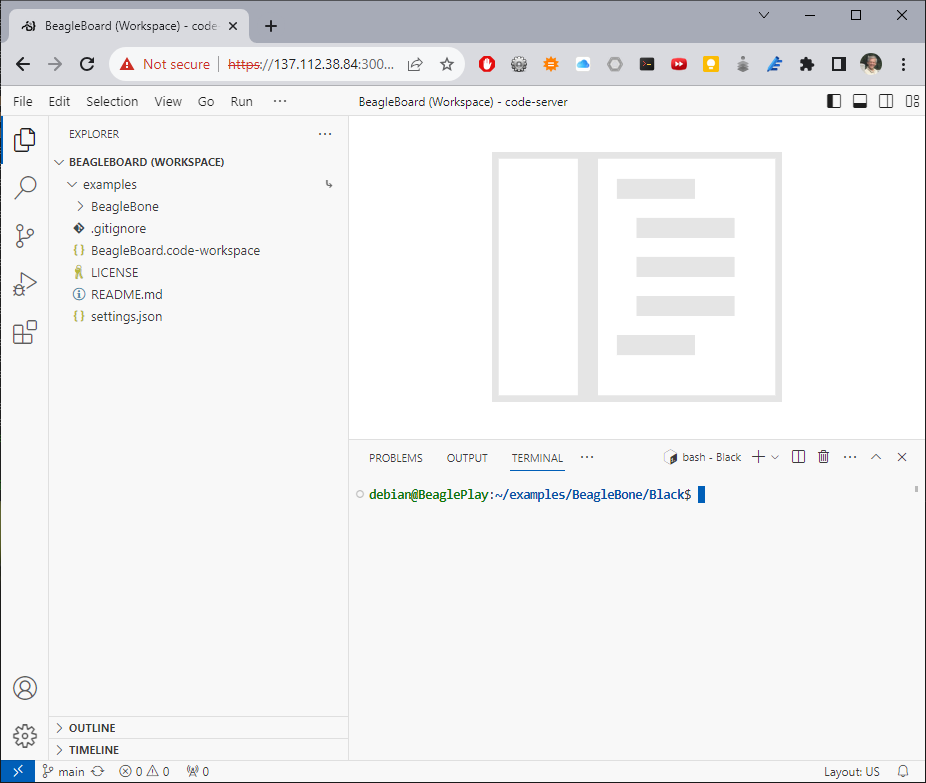Kill terminal with the trash icon
926x783 pixels.
[823, 457]
